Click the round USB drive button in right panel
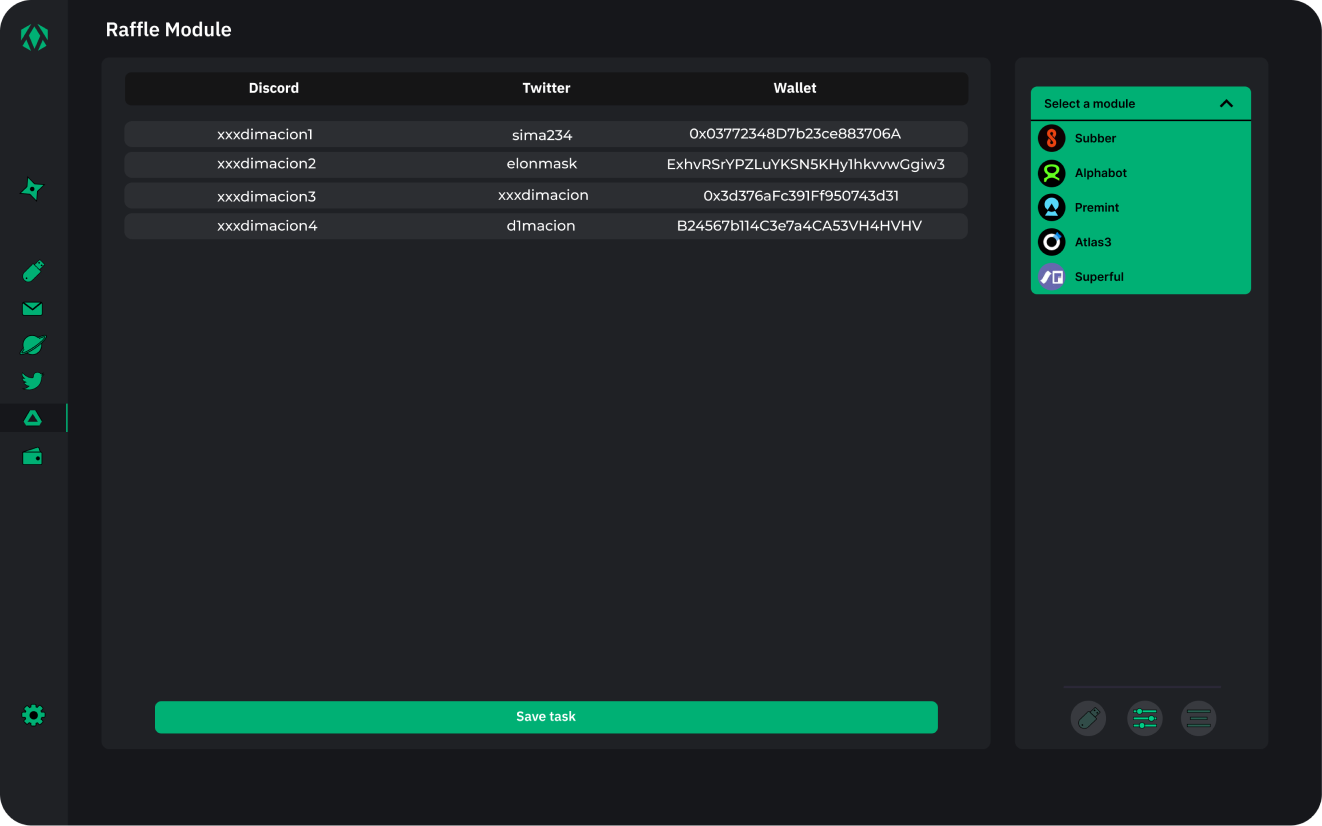This screenshot has height=826, width=1322. pos(1088,718)
